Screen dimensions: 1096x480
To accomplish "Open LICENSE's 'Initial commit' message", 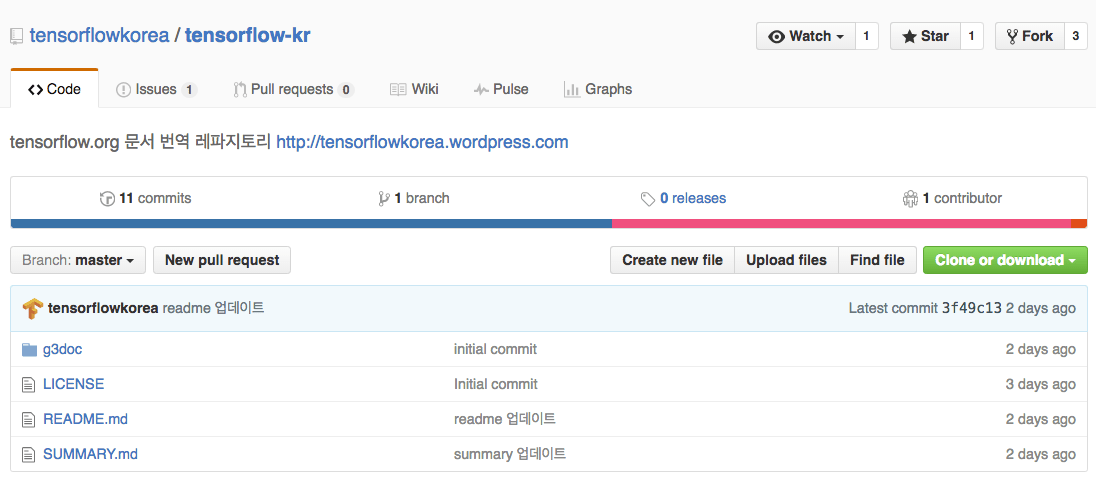I will 496,384.
